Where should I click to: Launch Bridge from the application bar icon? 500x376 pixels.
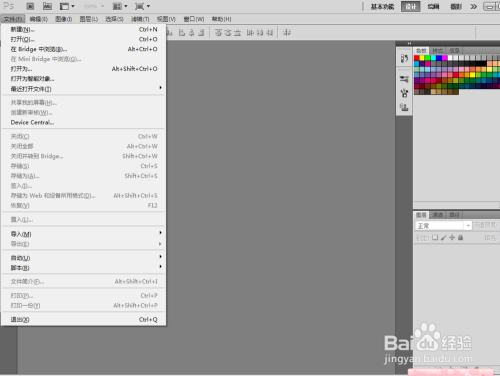tap(30, 6)
